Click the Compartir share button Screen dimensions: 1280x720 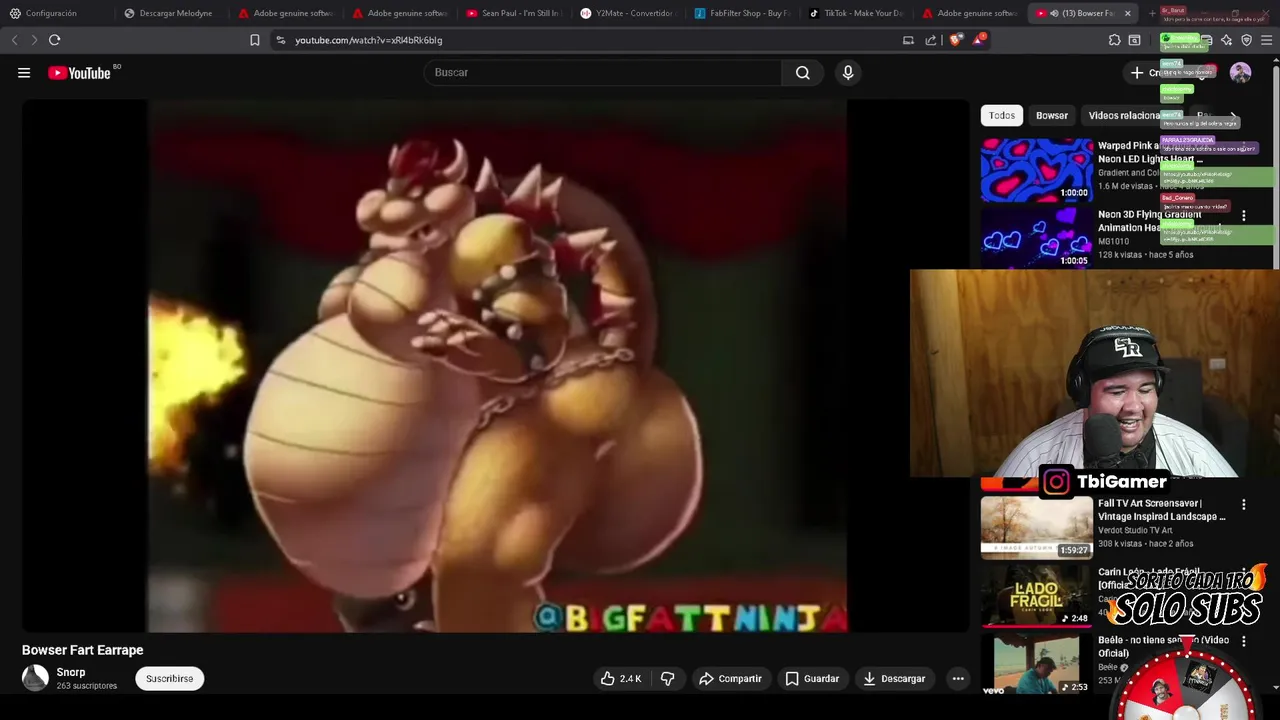[730, 678]
